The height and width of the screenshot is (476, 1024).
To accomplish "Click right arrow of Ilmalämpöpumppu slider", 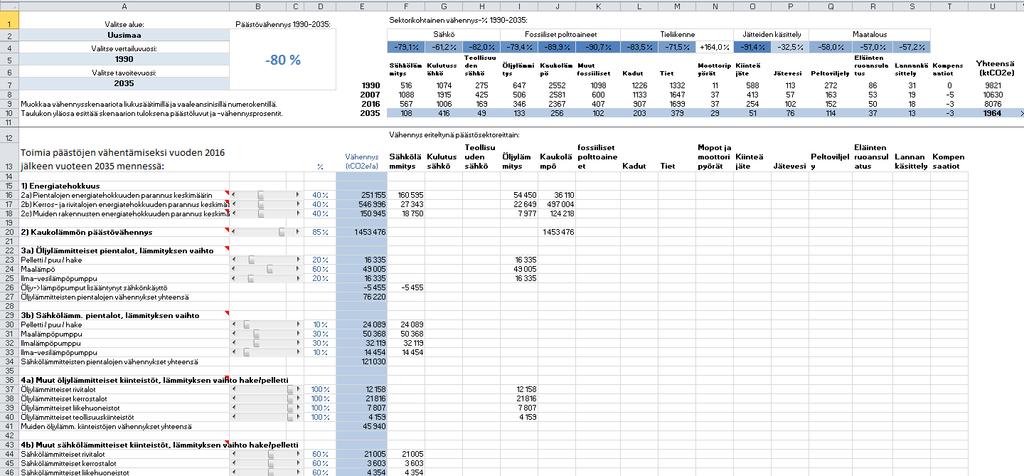I will (298, 343).
